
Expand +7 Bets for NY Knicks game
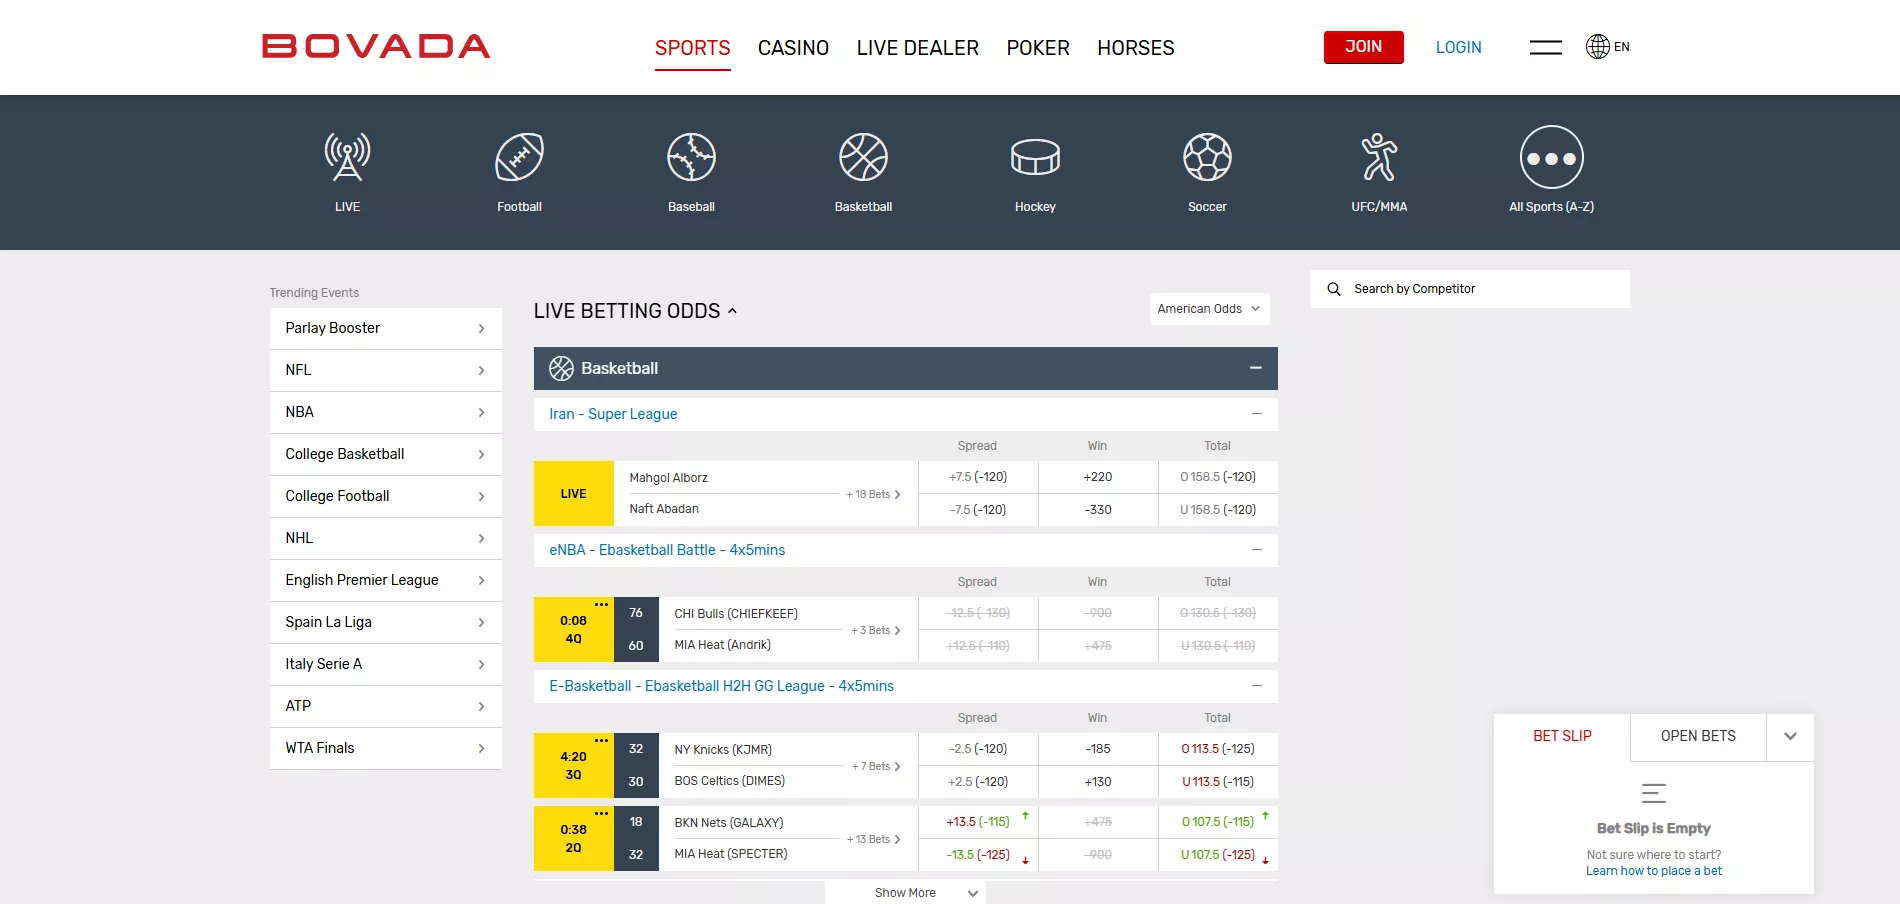[x=876, y=766]
